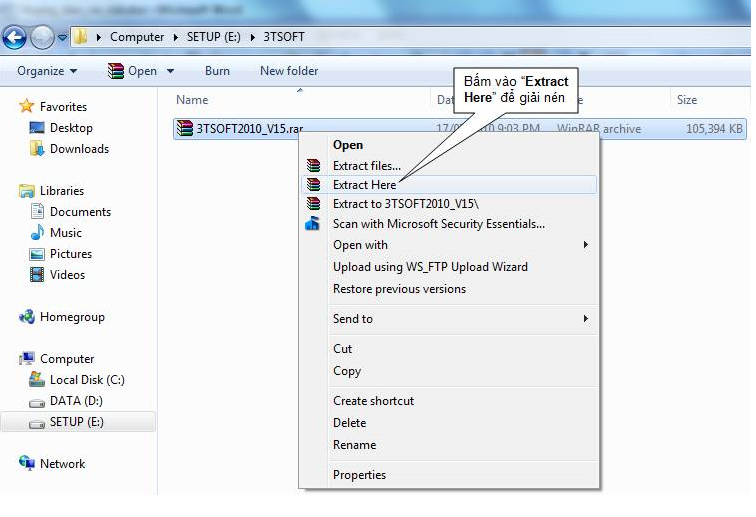Choose Extract Here in context menu
Screen dimensions: 756x517
coord(448,185)
